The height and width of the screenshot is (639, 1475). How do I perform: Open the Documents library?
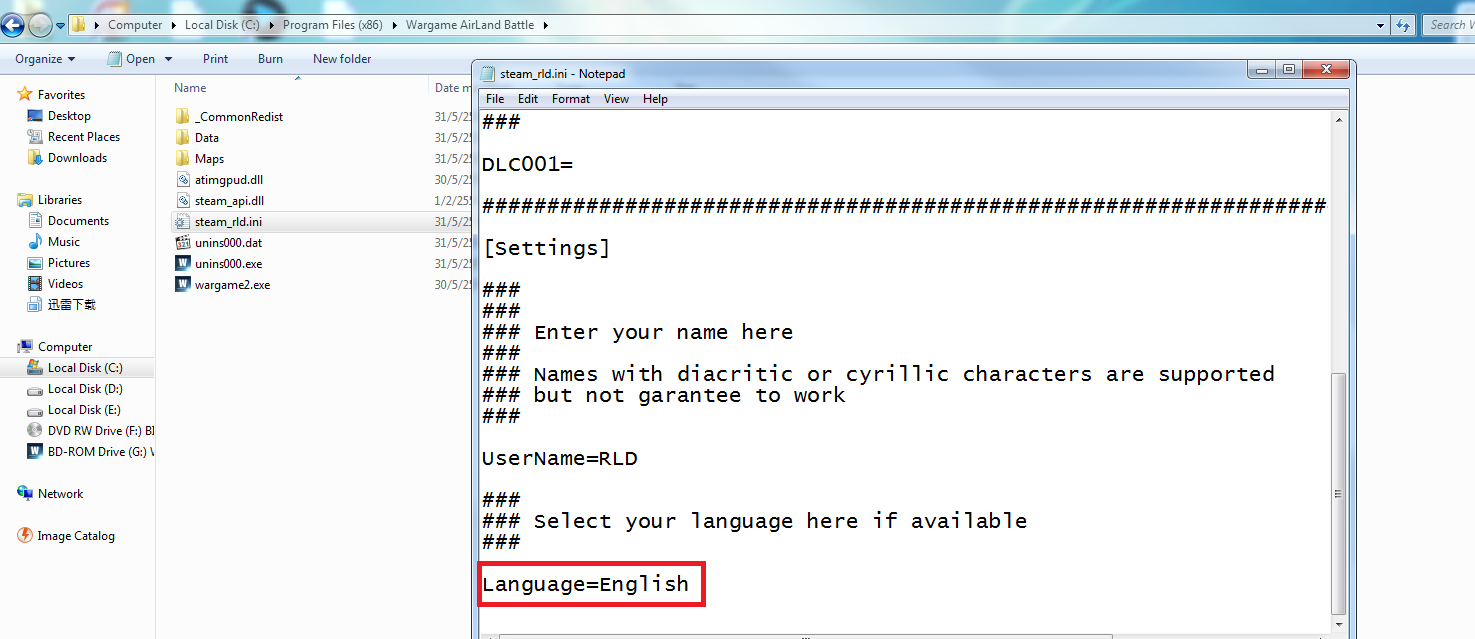[x=78, y=221]
